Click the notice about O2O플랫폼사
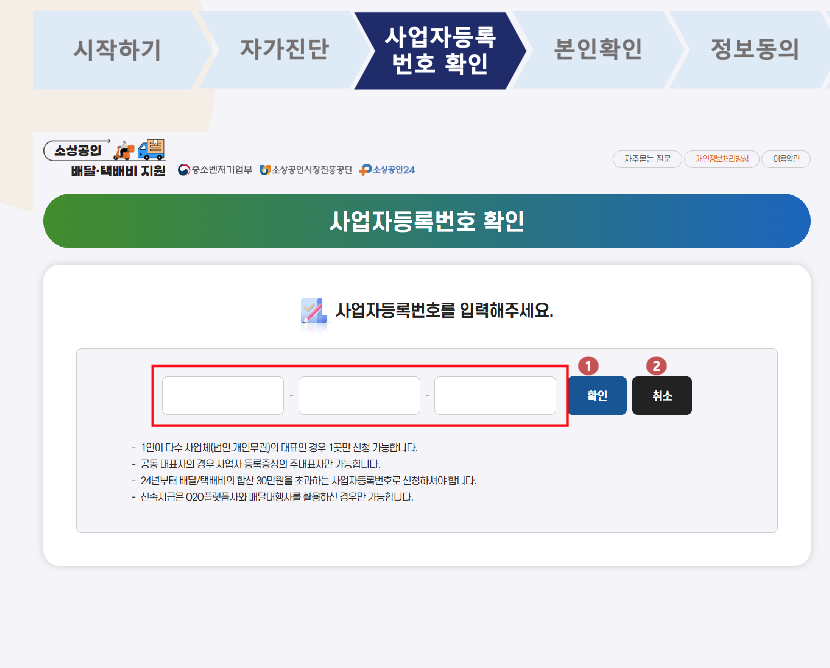Image resolution: width=830 pixels, height=668 pixels. click(276, 497)
